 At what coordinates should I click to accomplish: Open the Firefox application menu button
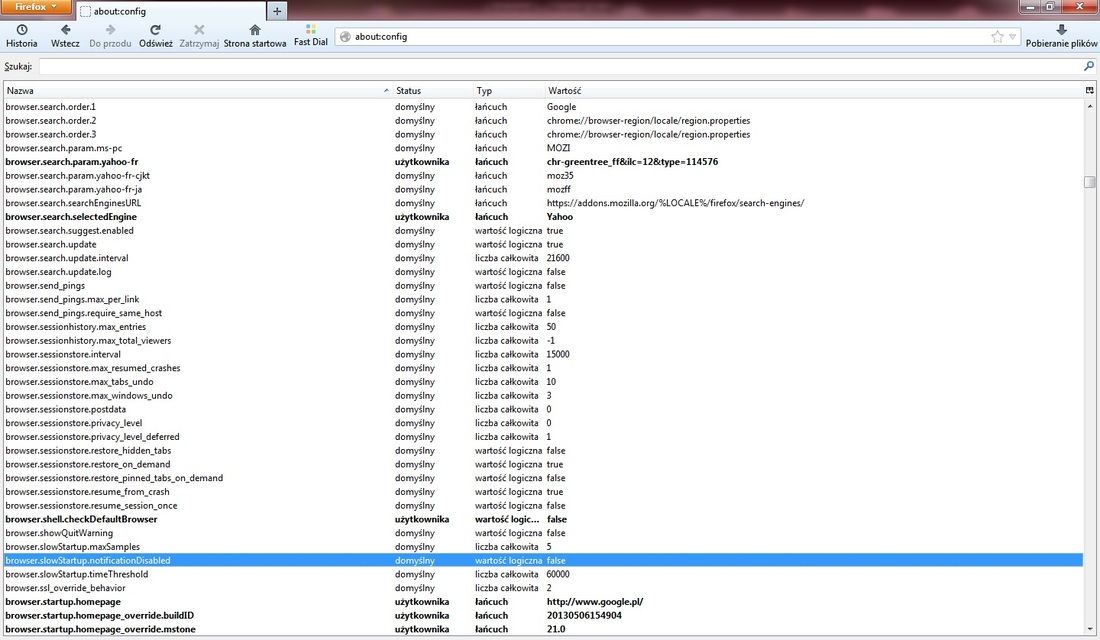pos(36,7)
